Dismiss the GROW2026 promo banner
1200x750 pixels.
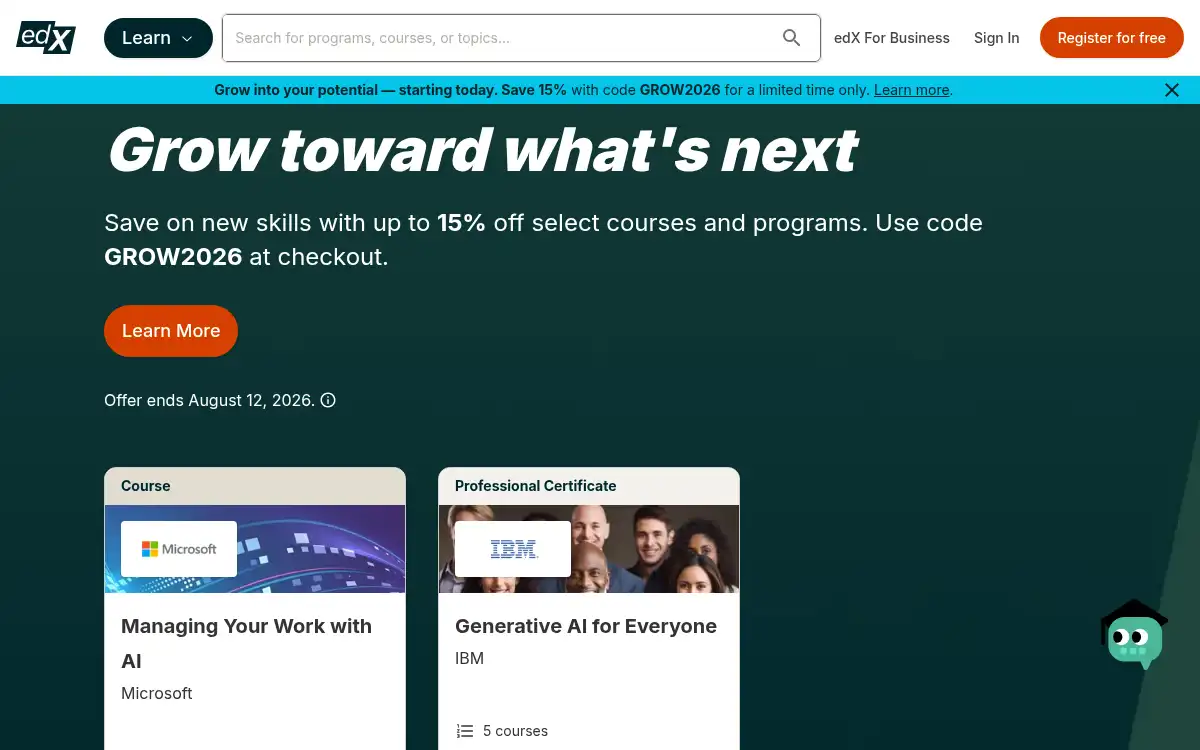(x=1172, y=90)
